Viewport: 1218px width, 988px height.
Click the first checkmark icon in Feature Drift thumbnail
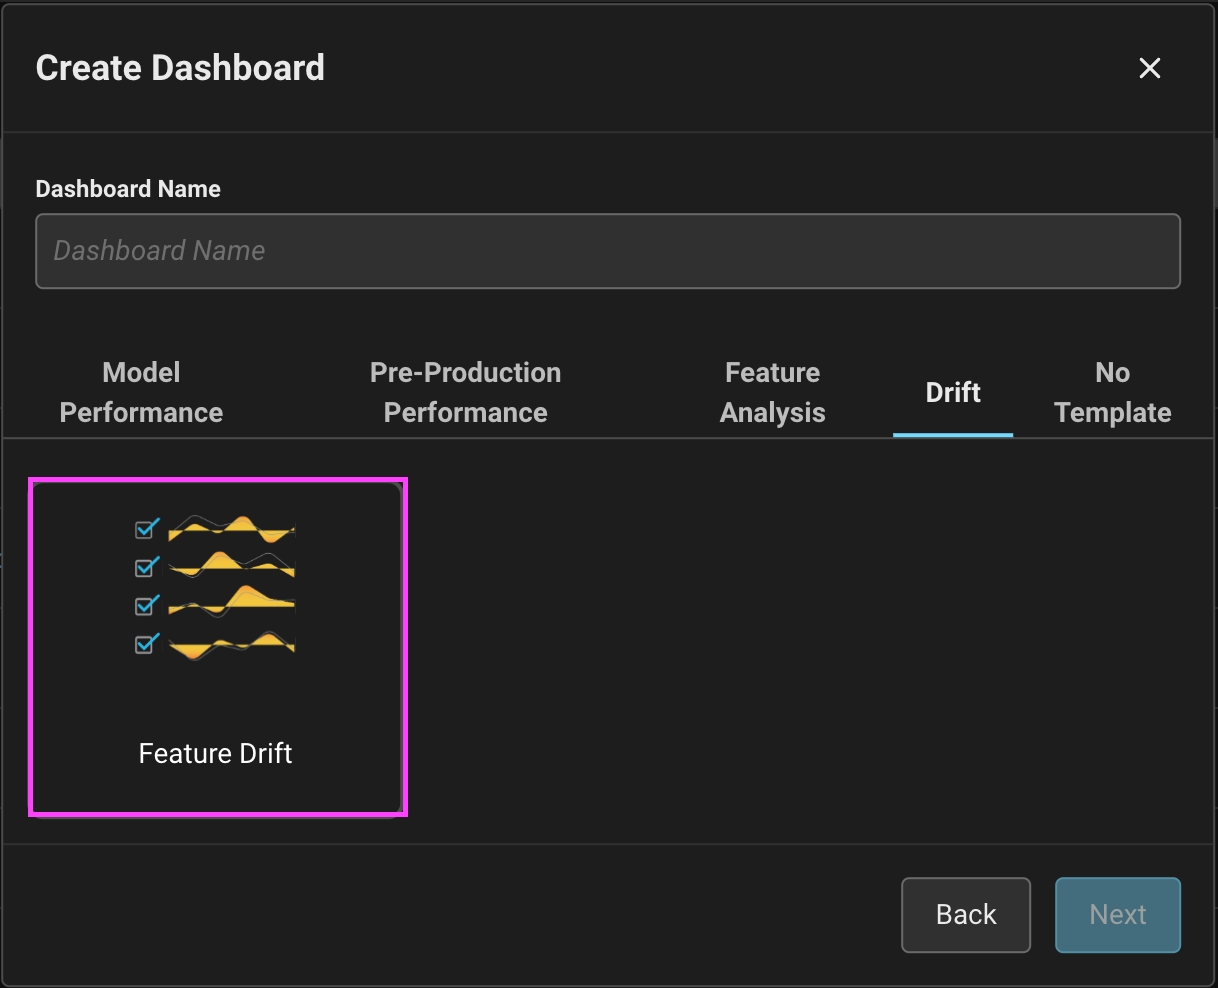click(147, 528)
